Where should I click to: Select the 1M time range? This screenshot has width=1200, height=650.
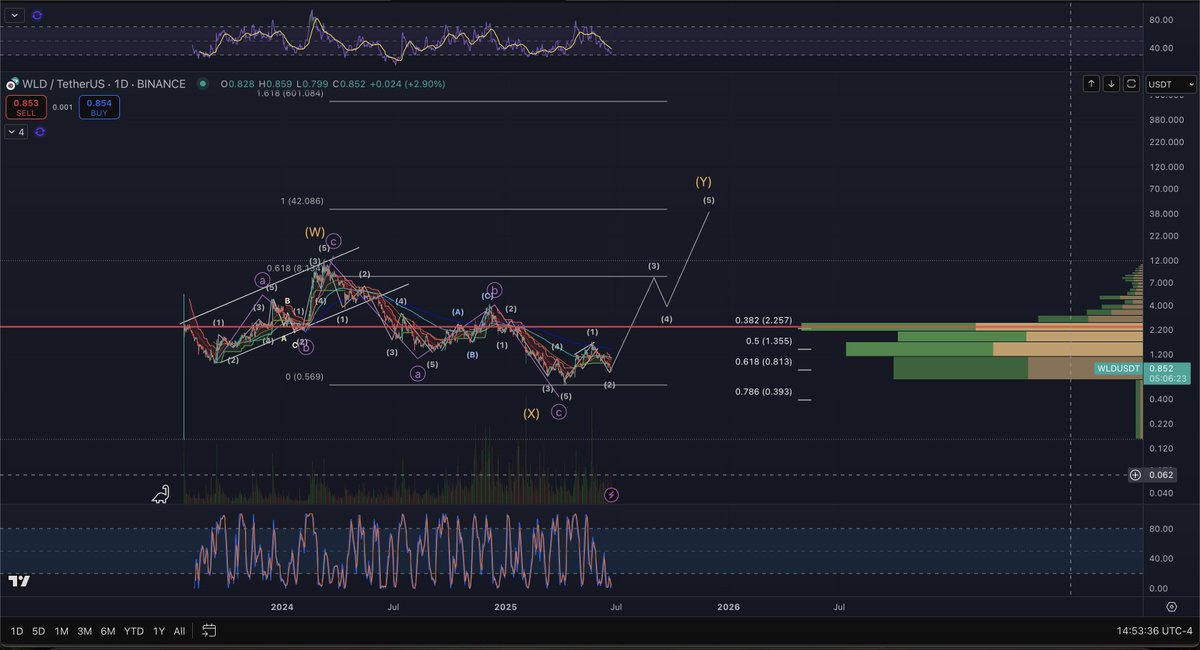pos(62,631)
